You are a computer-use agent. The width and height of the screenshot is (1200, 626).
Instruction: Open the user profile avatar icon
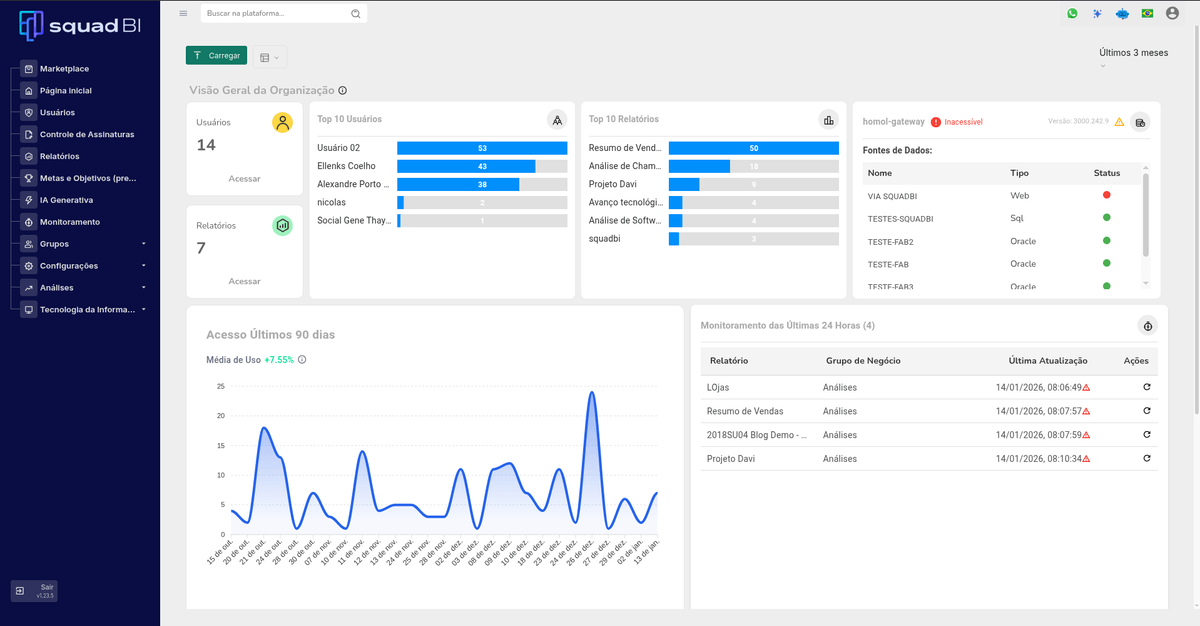click(x=1172, y=13)
